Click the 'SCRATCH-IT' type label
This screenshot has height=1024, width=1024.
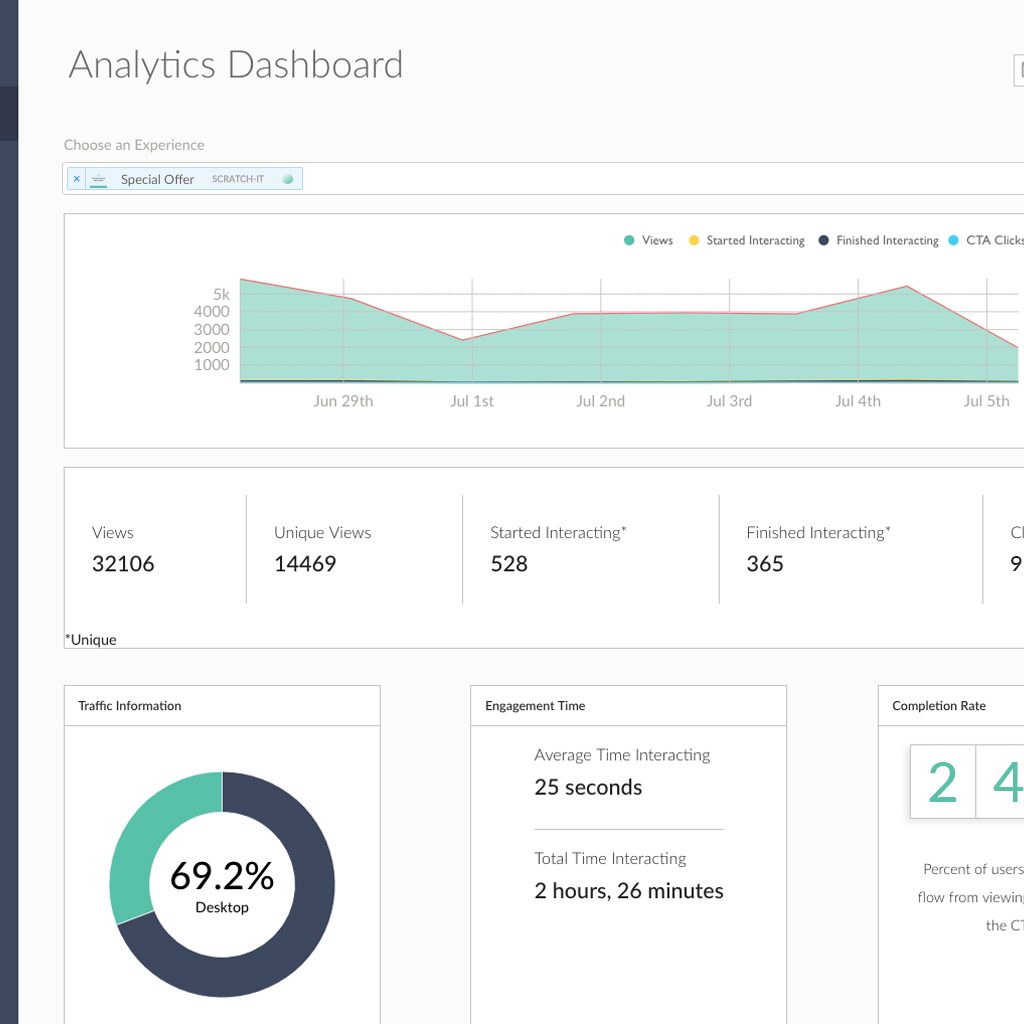pos(238,179)
